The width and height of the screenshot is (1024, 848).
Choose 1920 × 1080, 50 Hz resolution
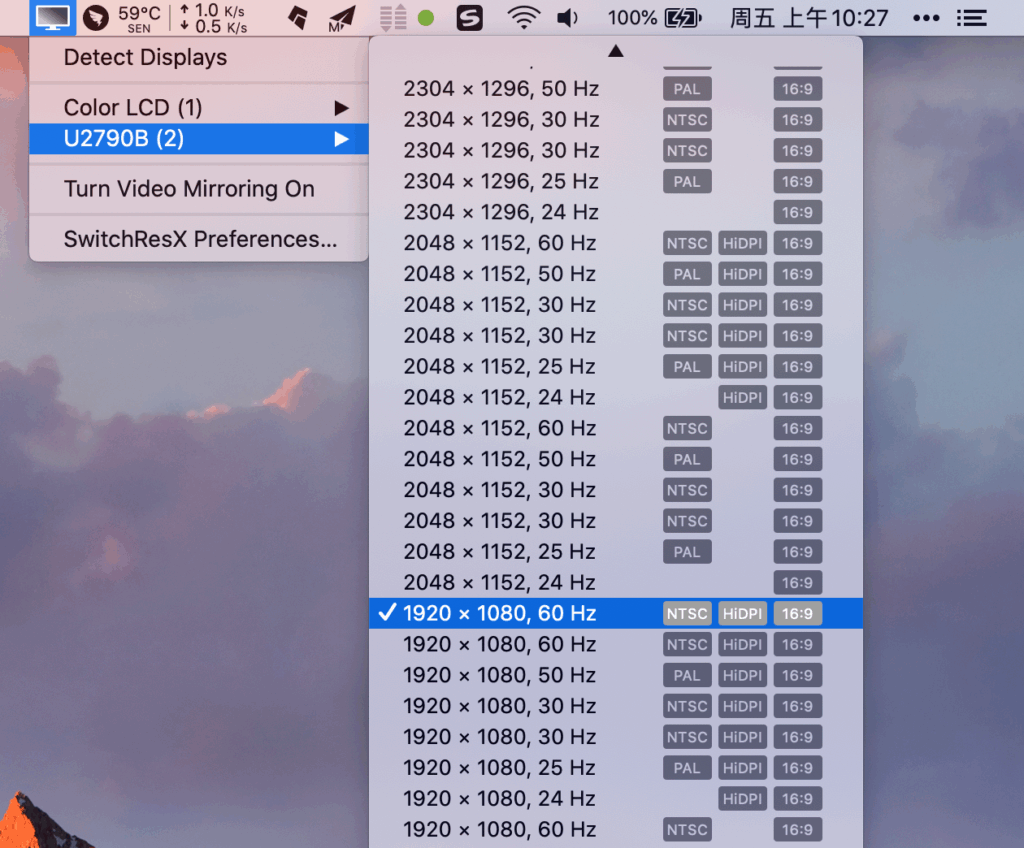pyautogui.click(x=500, y=675)
